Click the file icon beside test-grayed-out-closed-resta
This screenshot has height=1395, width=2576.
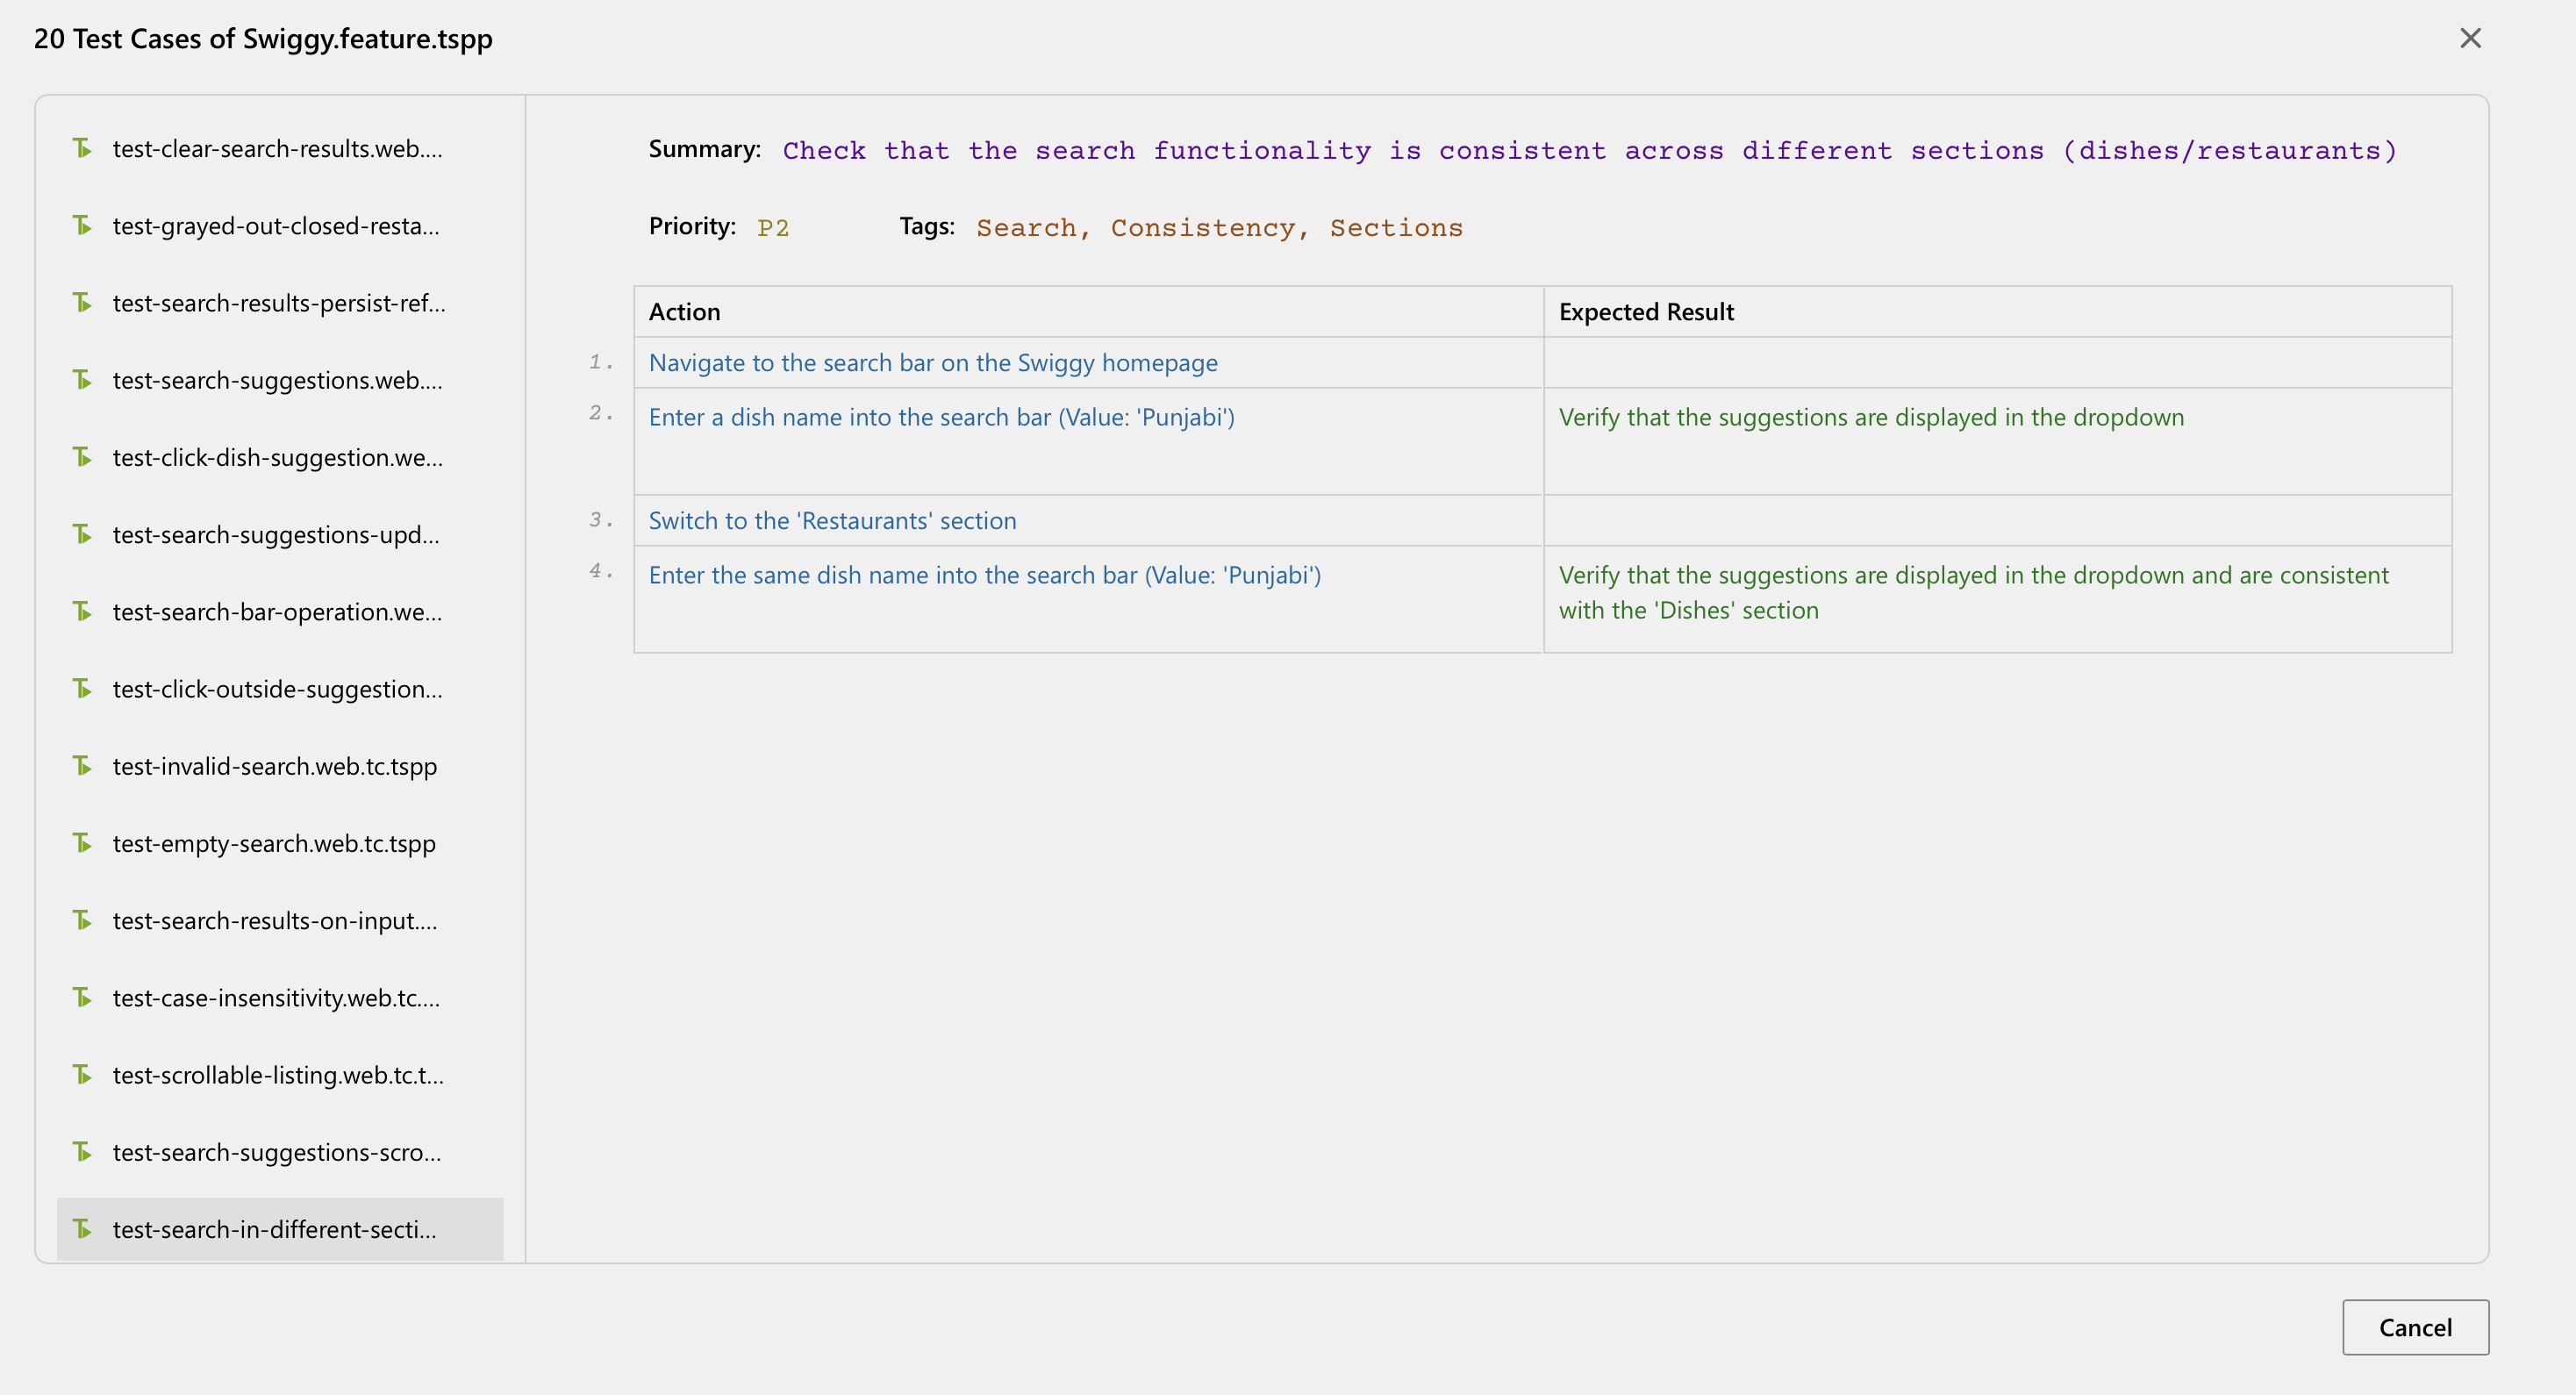point(82,225)
